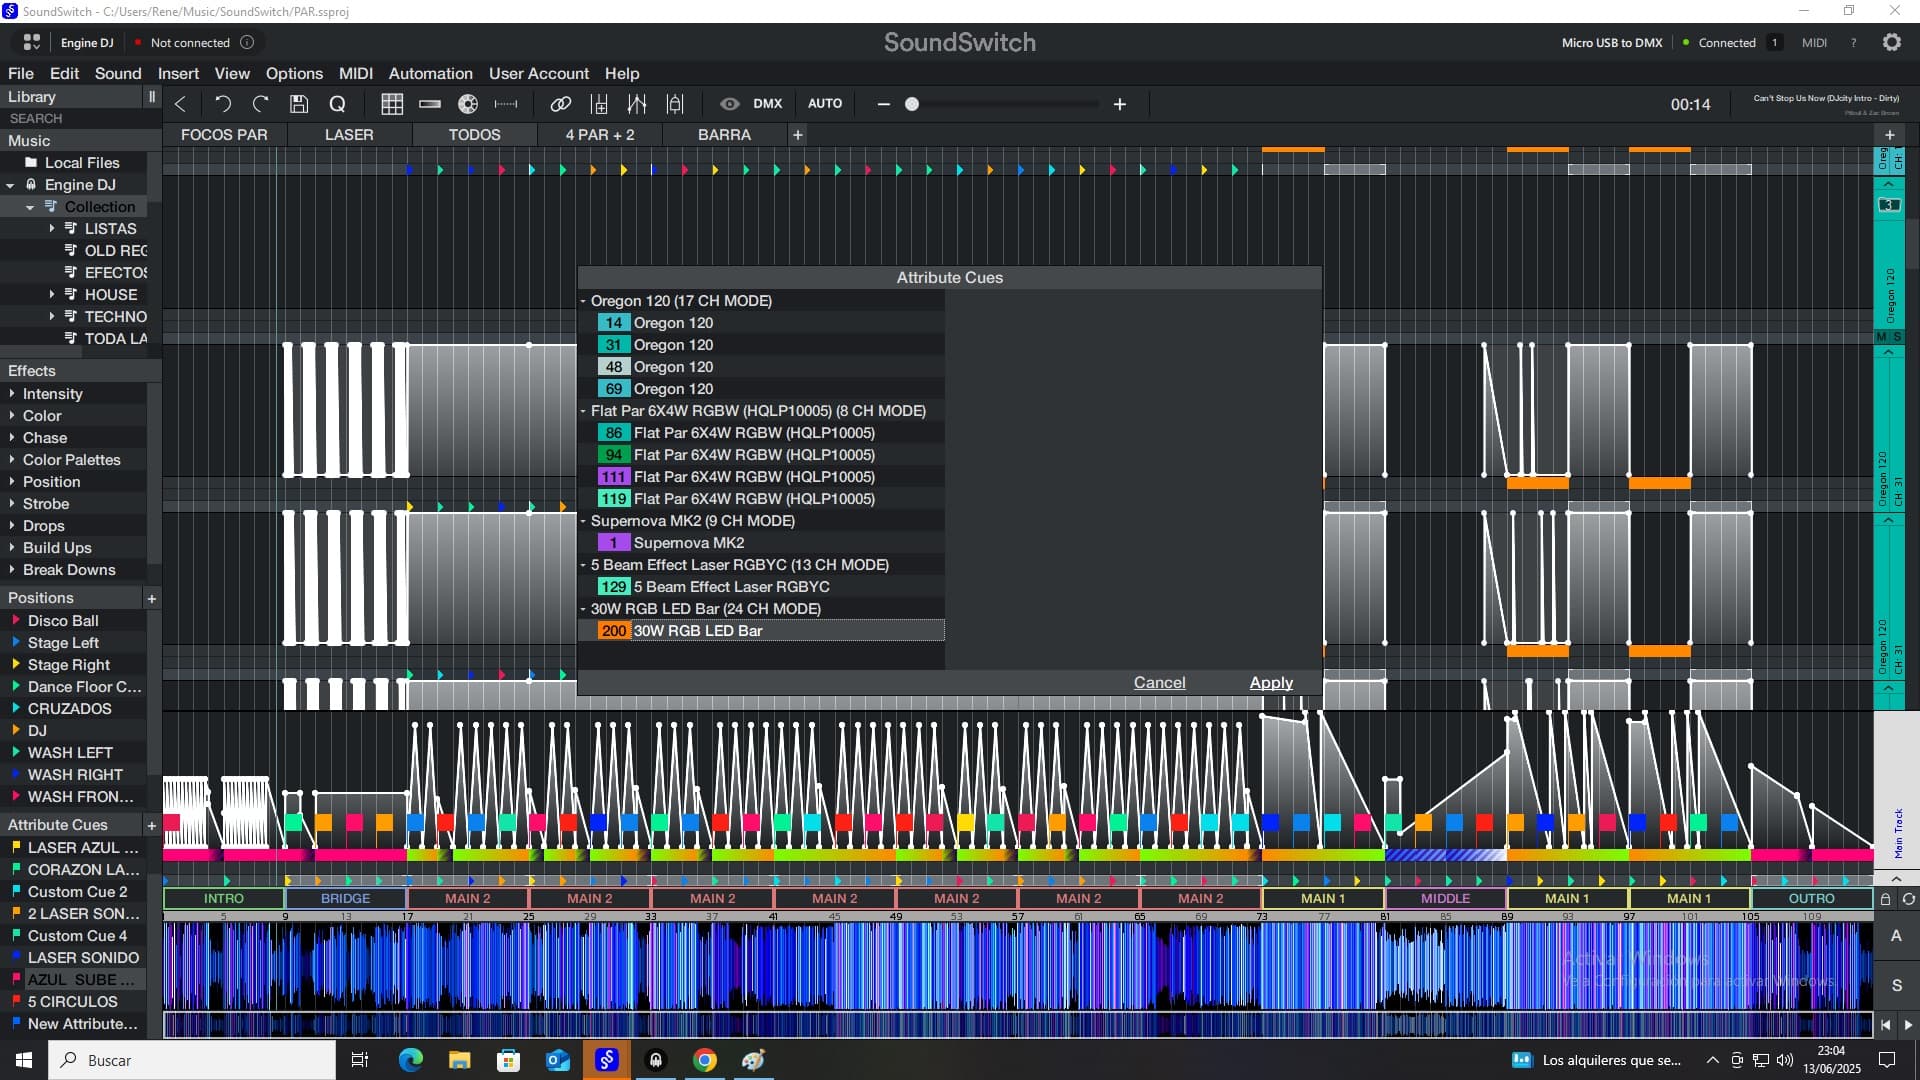Add a new position with the Positions plus
Viewport: 1920px width, 1080px height.
coord(152,598)
